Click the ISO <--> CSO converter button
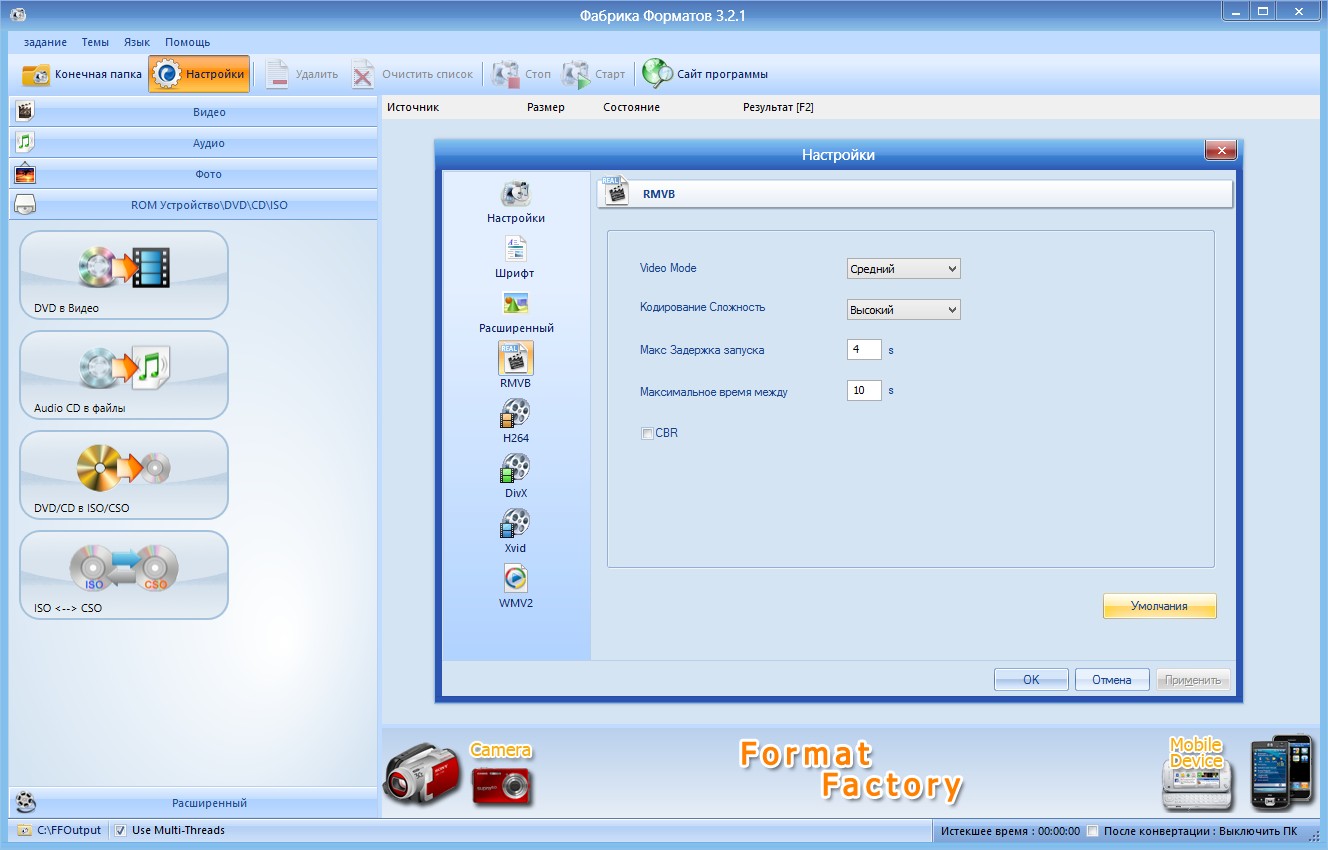The height and width of the screenshot is (850, 1328). click(x=124, y=575)
